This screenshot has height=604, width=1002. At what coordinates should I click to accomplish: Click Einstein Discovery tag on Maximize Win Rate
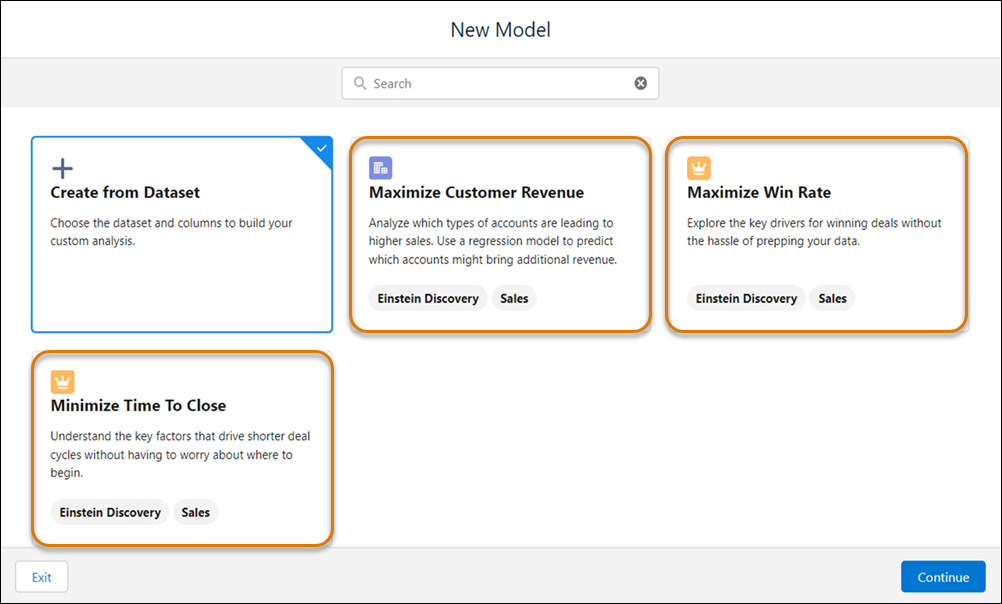[746, 298]
